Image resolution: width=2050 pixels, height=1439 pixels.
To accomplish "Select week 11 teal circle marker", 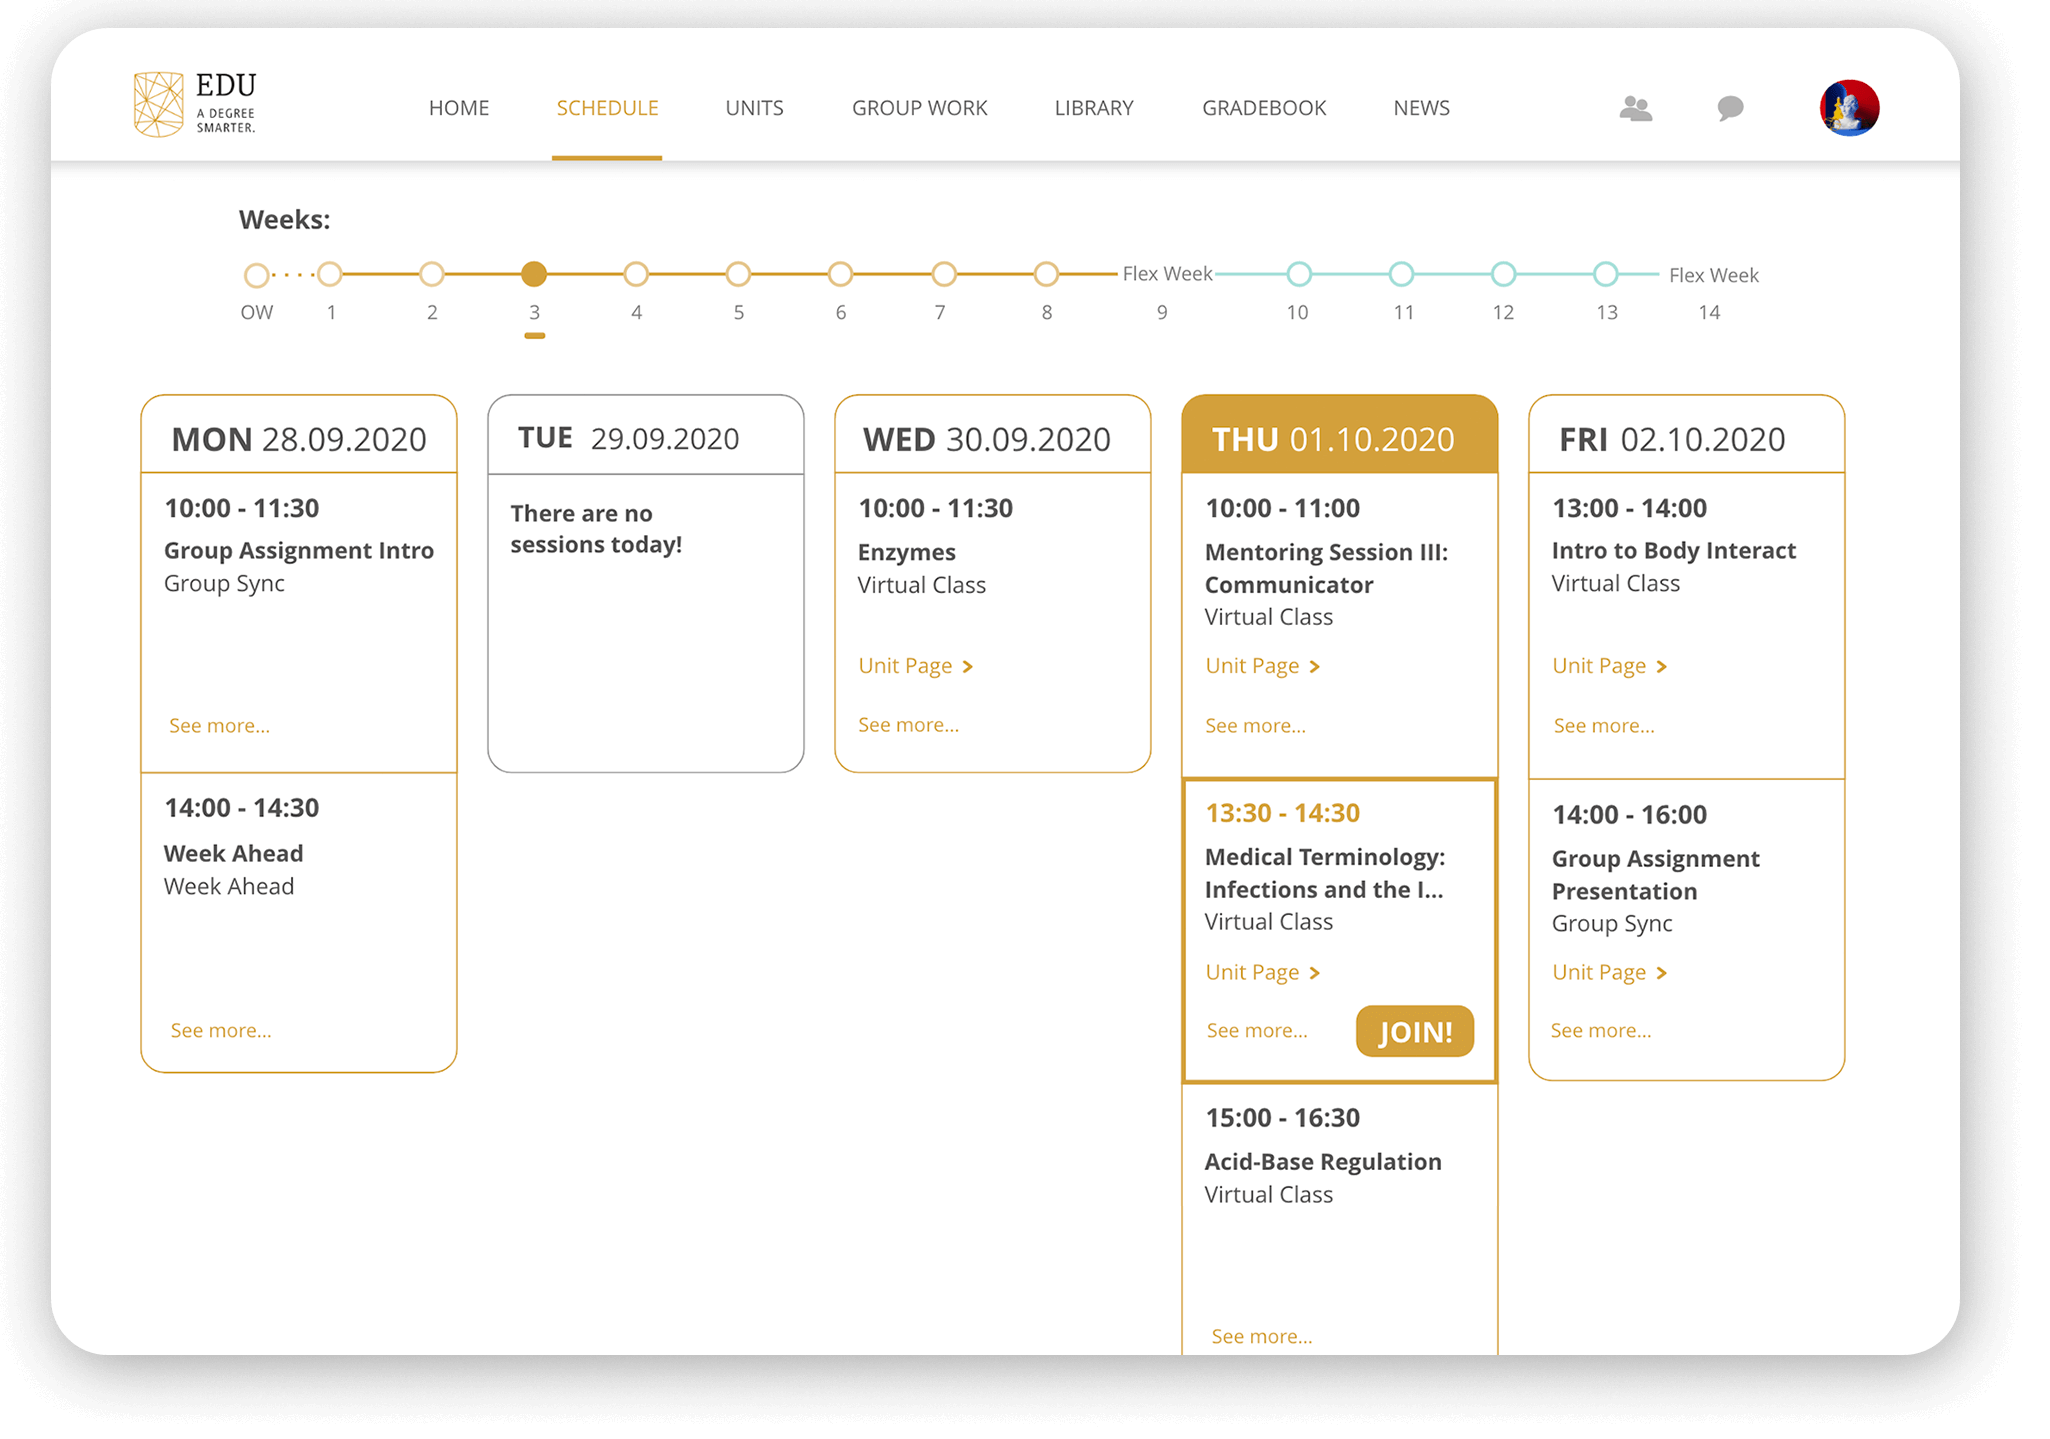I will [x=1401, y=274].
